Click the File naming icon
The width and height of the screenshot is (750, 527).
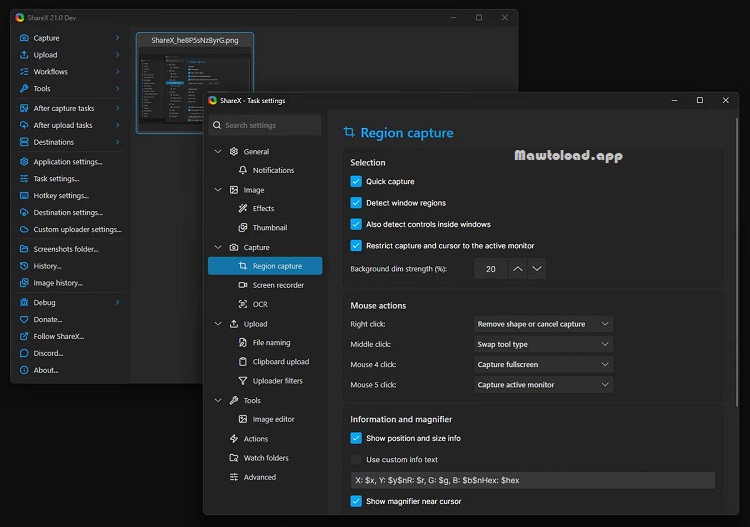[243, 342]
